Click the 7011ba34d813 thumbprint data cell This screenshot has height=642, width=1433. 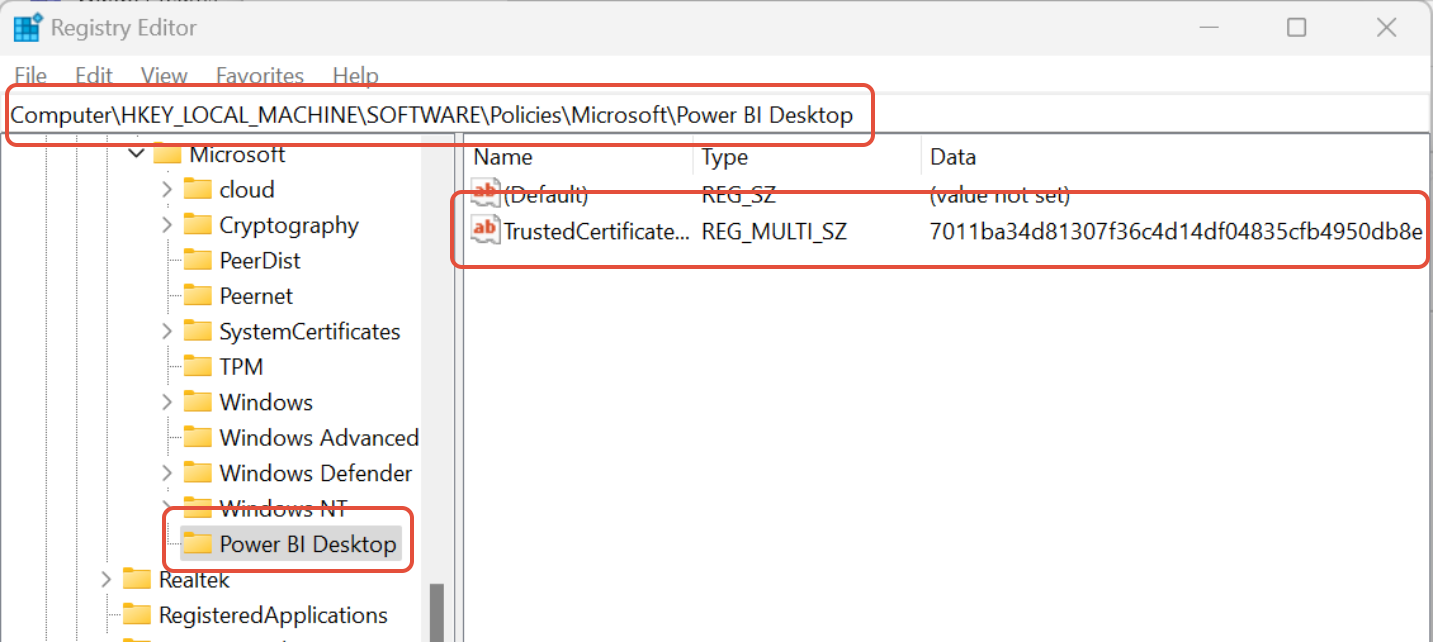pyautogui.click(x=1176, y=232)
